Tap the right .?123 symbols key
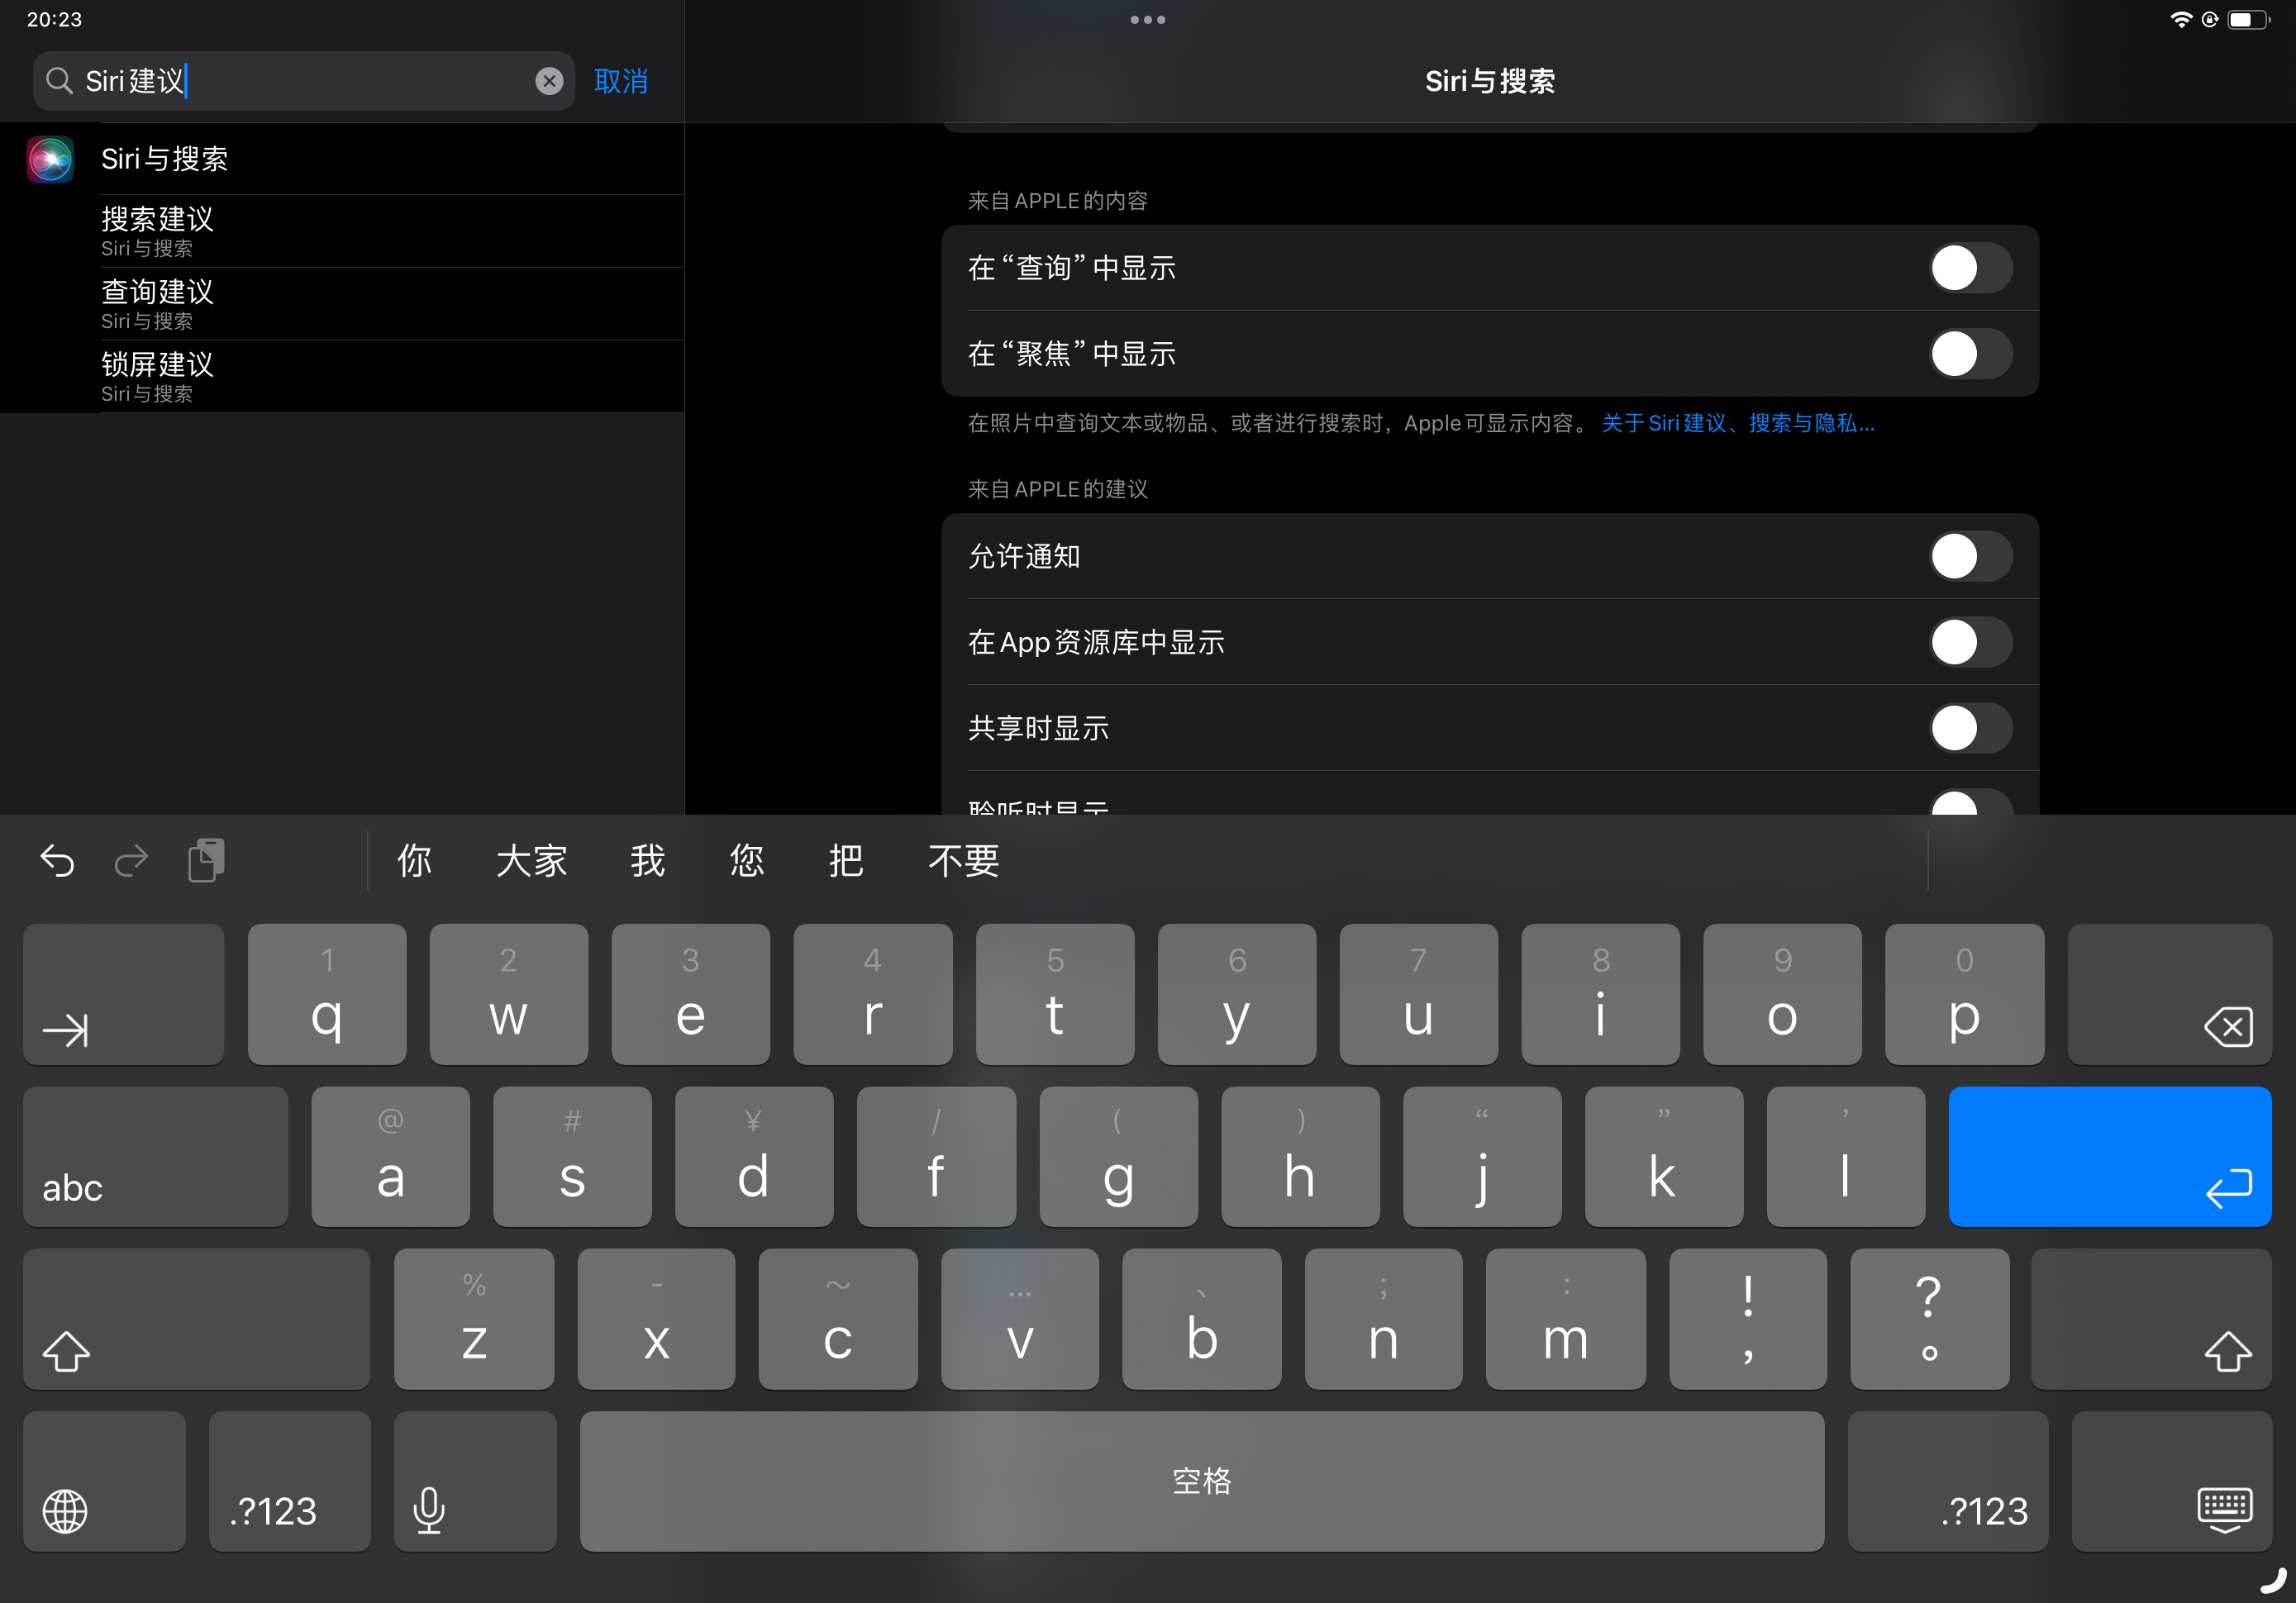Image resolution: width=2296 pixels, height=1603 pixels. (x=1948, y=1482)
